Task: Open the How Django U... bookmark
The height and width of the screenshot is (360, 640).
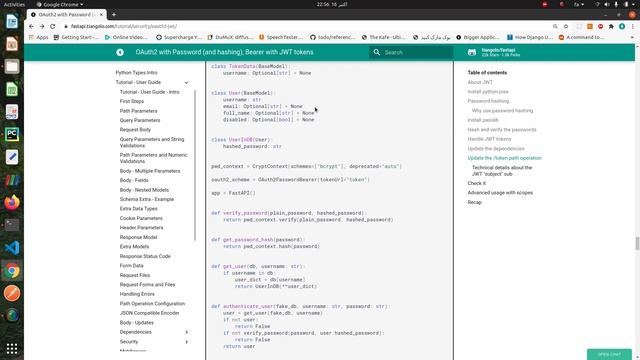Action: point(530,37)
